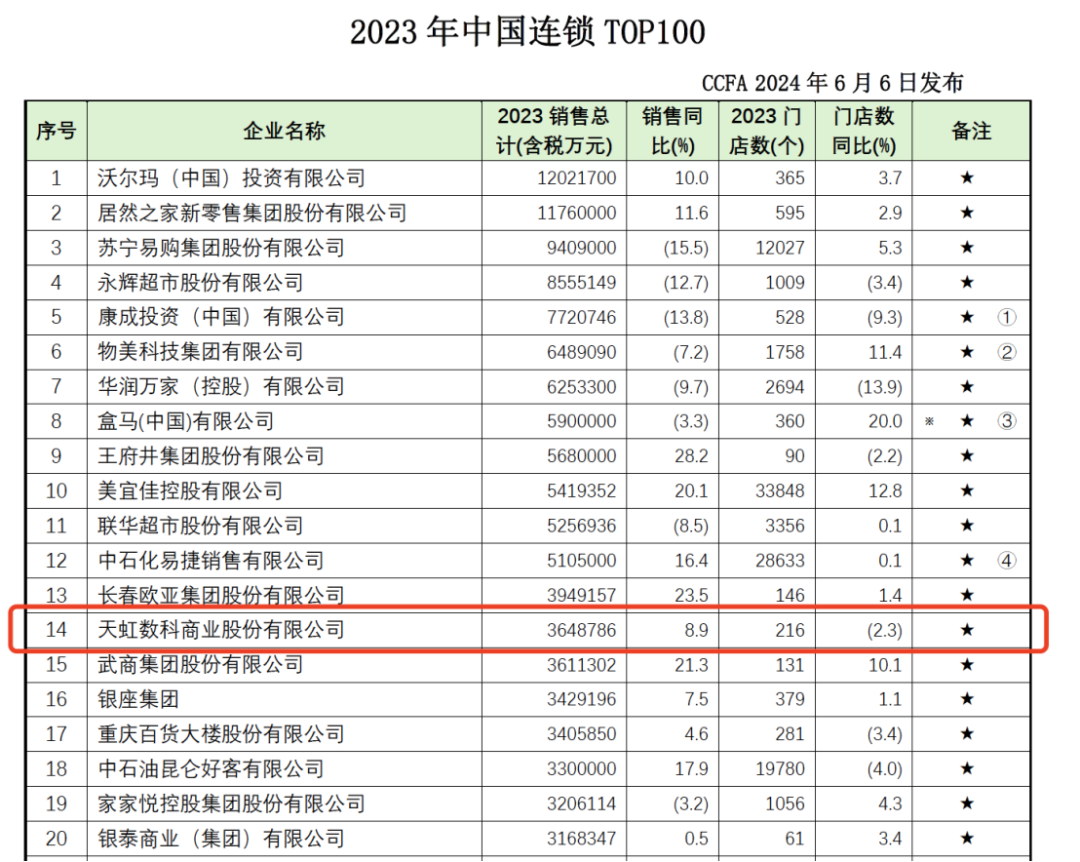Click the circled ② note marker for 物美科技

coord(1006,352)
